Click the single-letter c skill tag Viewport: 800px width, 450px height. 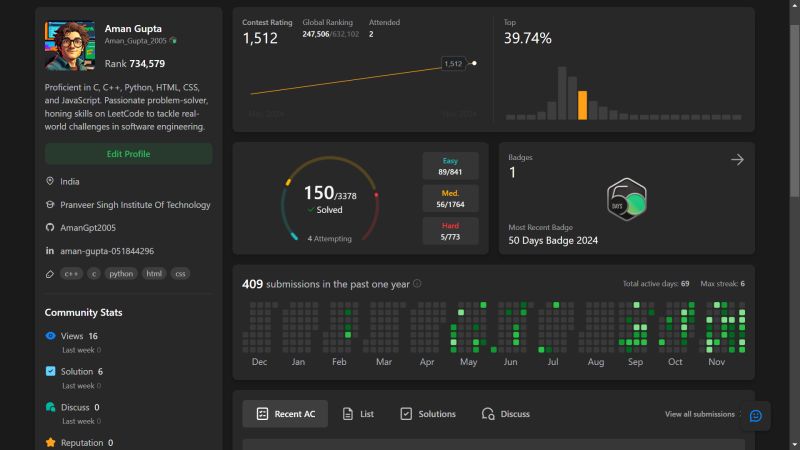coord(94,274)
